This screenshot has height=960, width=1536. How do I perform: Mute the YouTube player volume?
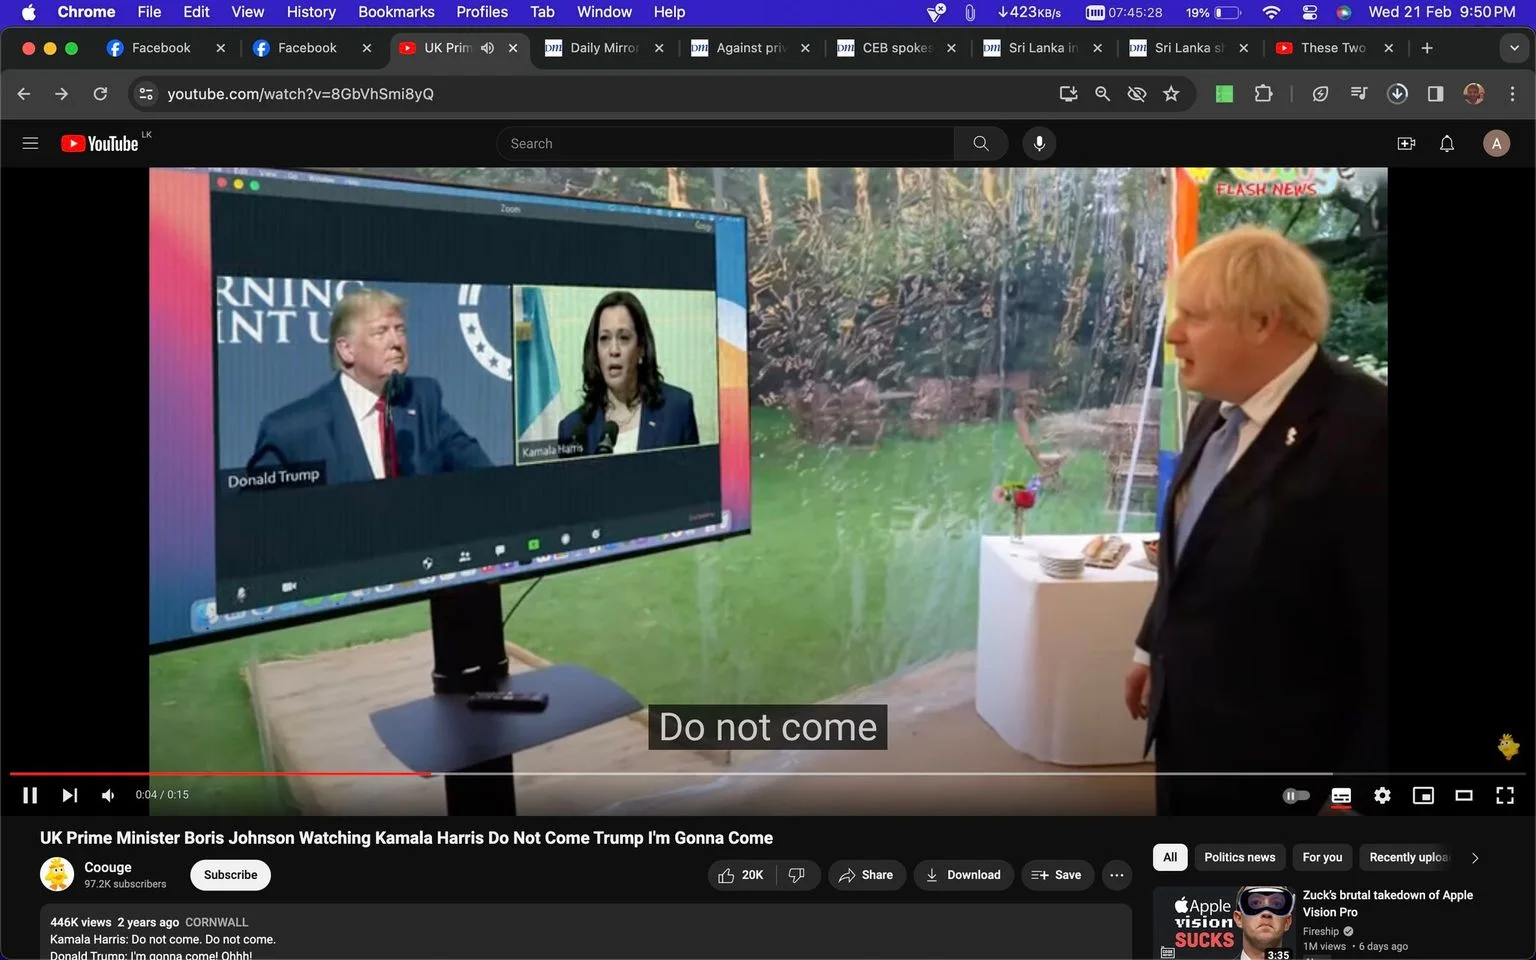[108, 795]
